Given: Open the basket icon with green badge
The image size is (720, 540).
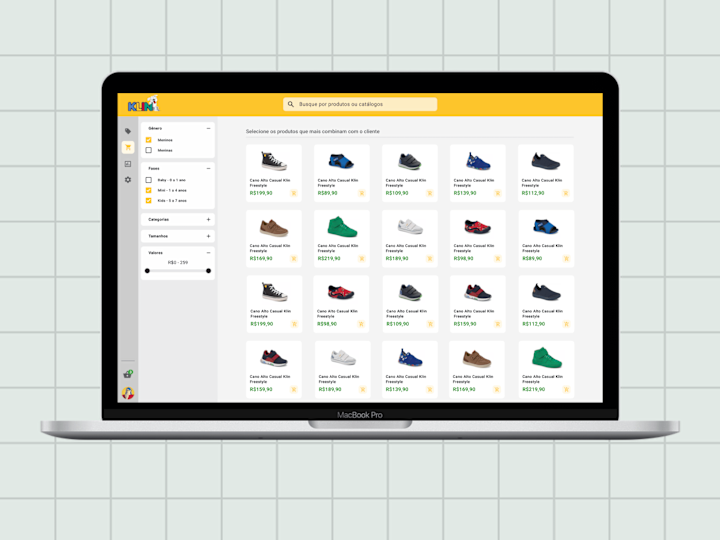Looking at the screenshot, I should [x=128, y=374].
